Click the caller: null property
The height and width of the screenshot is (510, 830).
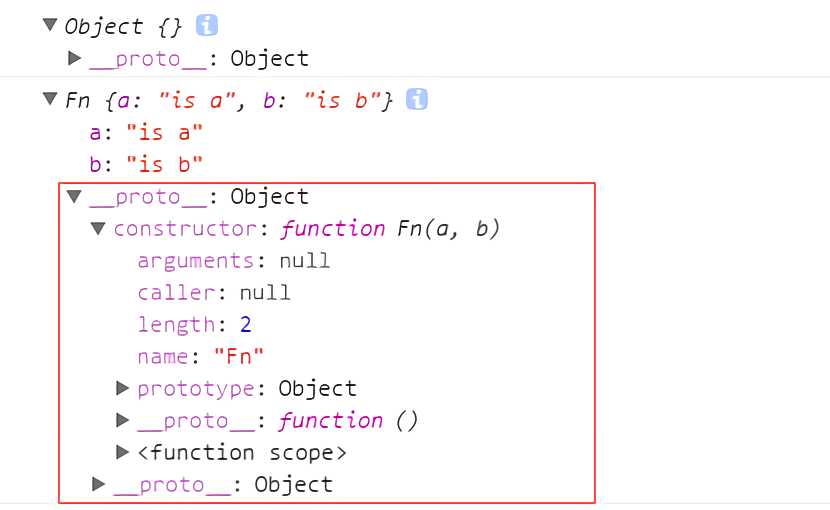click(x=214, y=292)
